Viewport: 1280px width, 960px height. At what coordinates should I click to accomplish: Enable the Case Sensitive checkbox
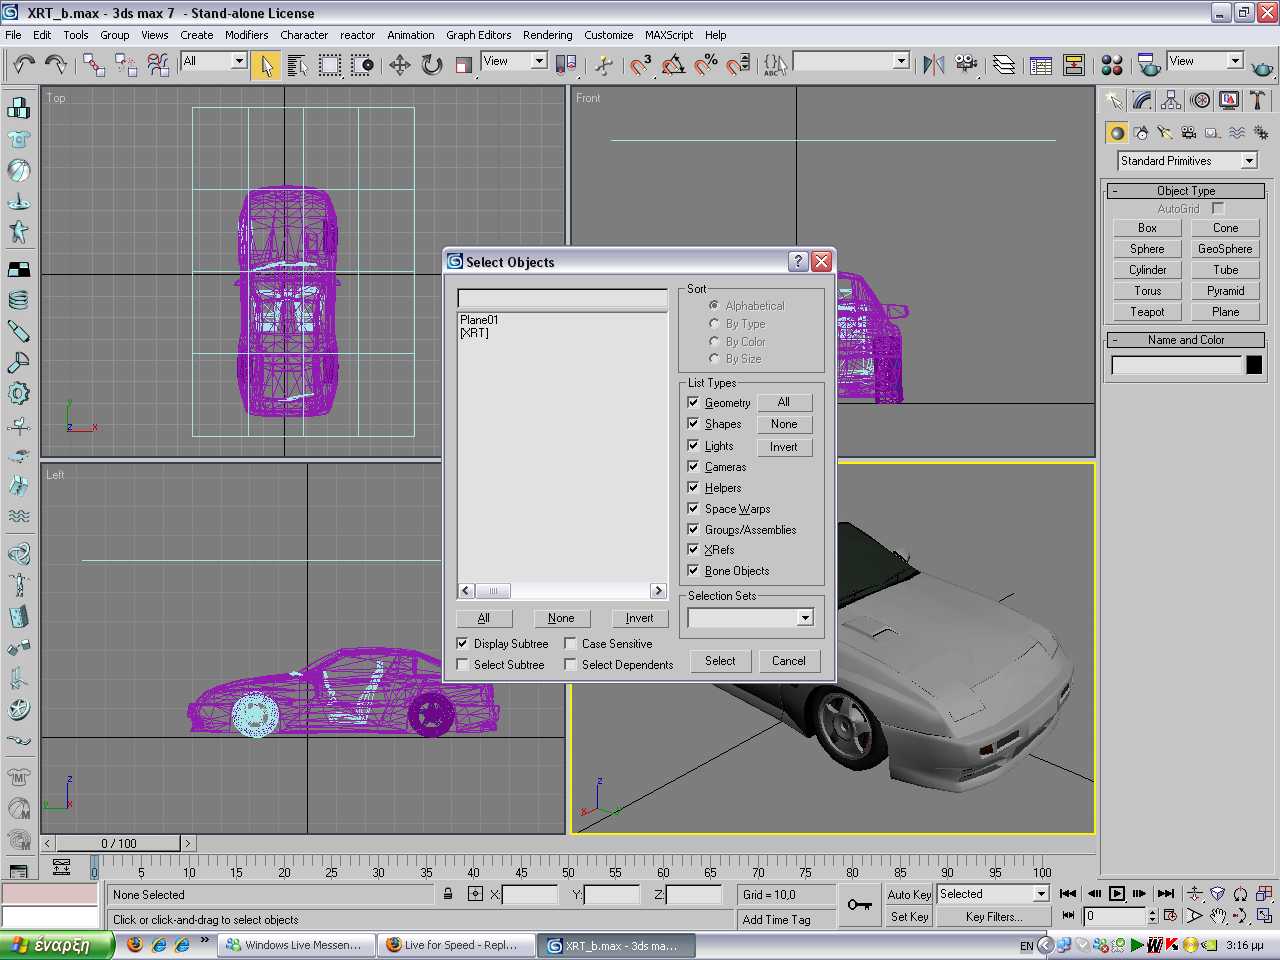[570, 644]
